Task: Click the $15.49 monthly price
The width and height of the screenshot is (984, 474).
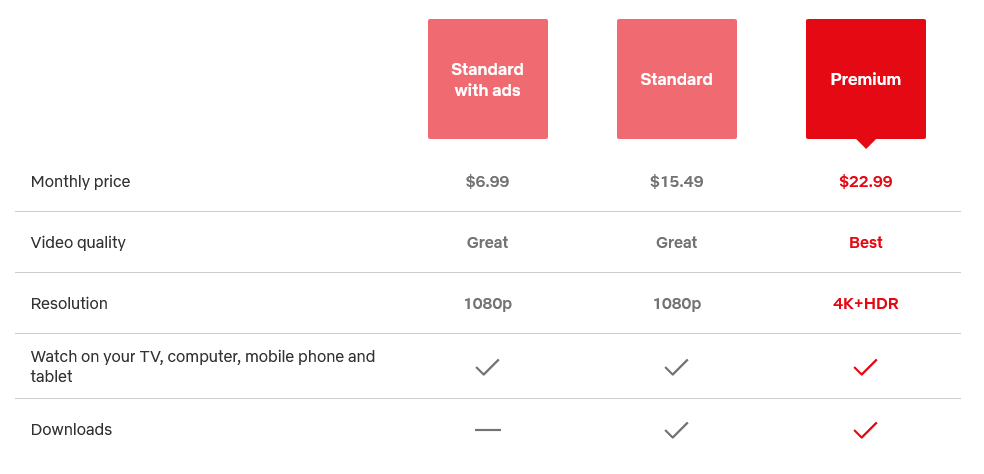Action: 676,182
